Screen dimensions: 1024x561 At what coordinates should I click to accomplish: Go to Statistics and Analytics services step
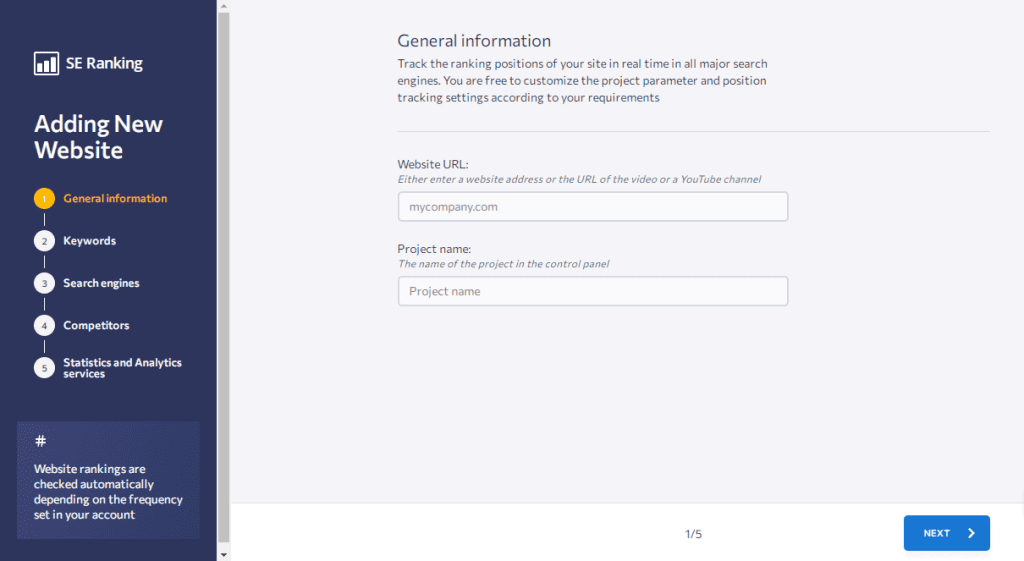pos(122,368)
